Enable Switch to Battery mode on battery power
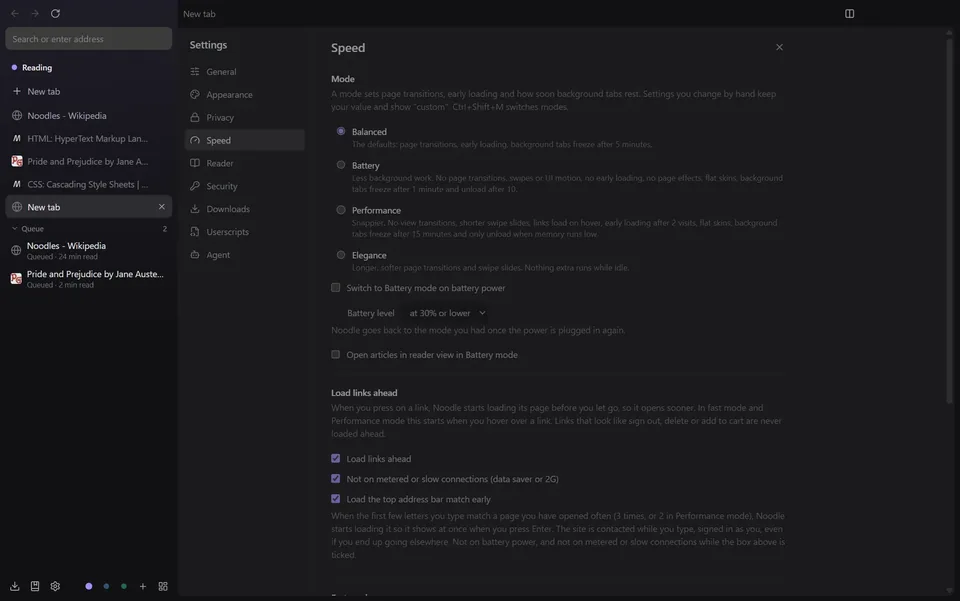The width and height of the screenshot is (960, 601). 336,288
